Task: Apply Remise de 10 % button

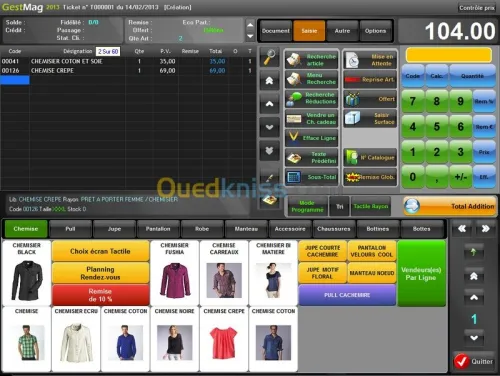Action: click(100, 295)
